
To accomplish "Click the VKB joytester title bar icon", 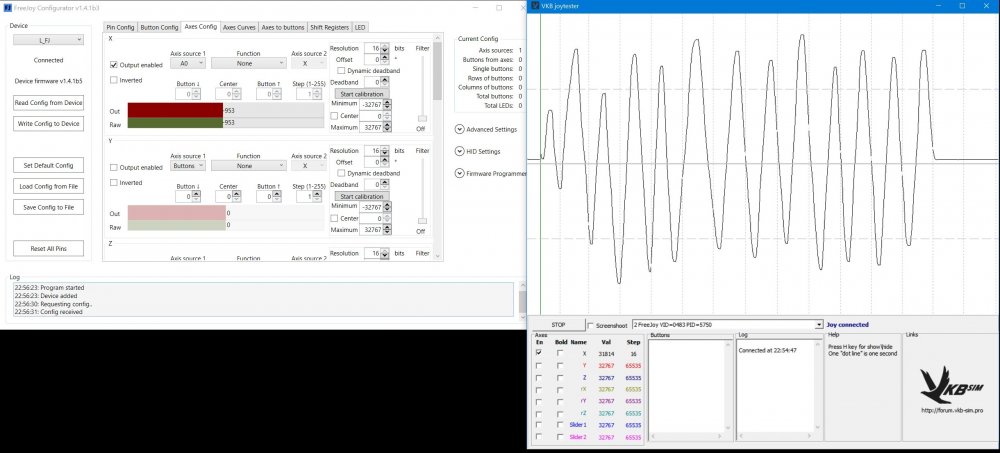I will [534, 5].
